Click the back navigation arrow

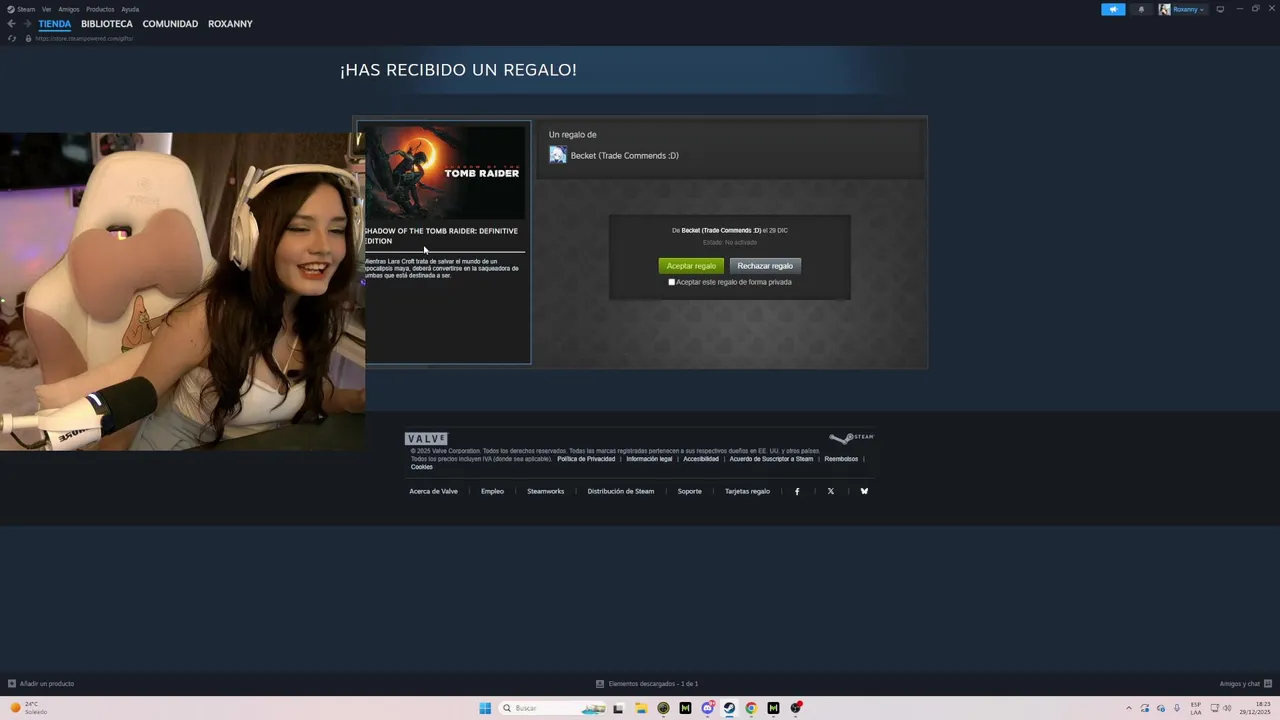(x=11, y=24)
